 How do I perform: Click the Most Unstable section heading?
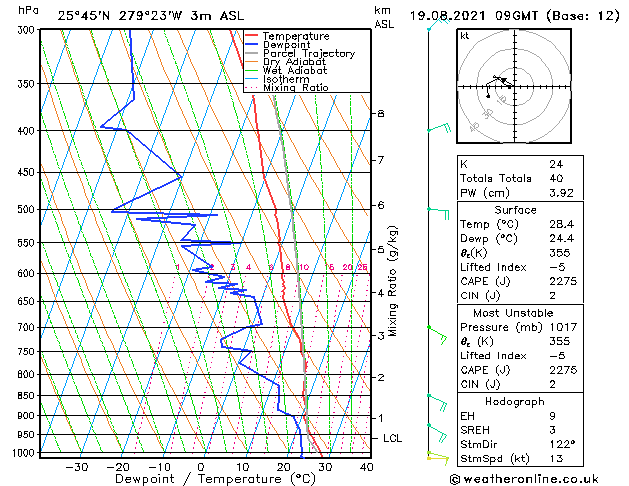[x=513, y=313]
